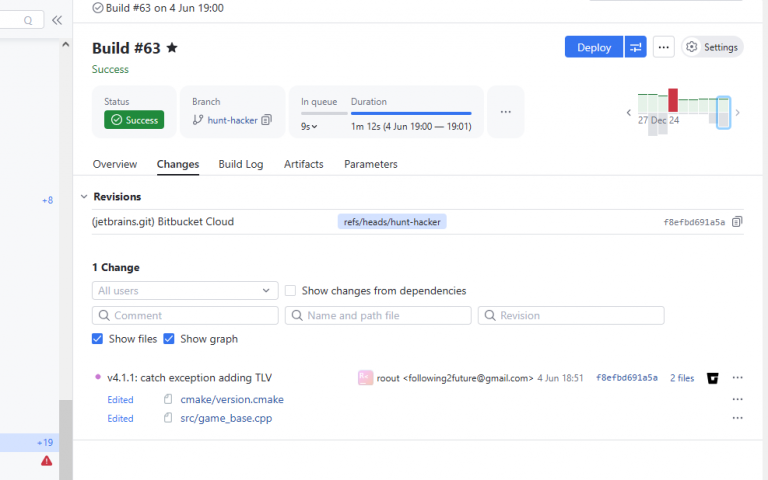Switch to the Build Log tab
The height and width of the screenshot is (480, 768).
[240, 164]
